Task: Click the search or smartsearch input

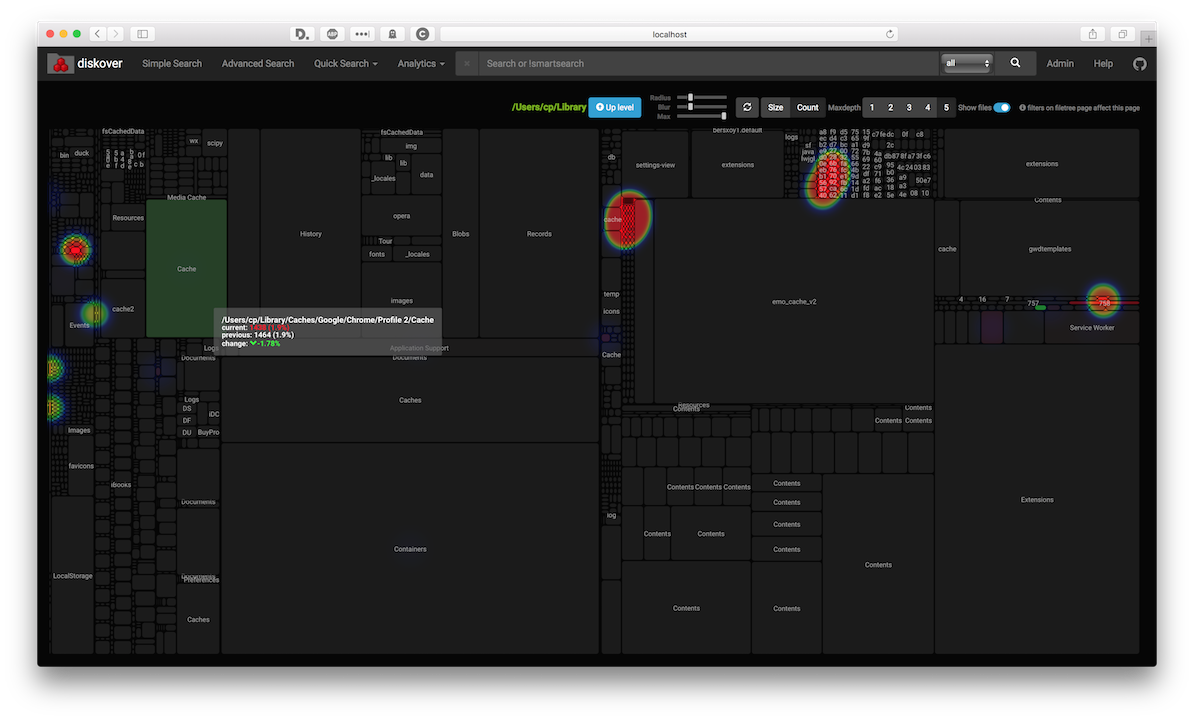Action: click(x=708, y=64)
